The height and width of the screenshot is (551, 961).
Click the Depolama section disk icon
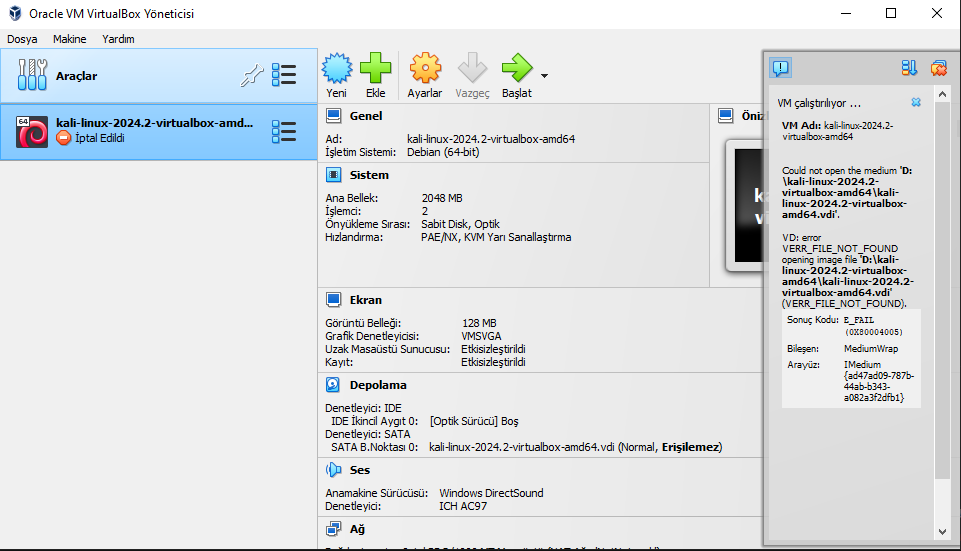pyautogui.click(x=333, y=385)
